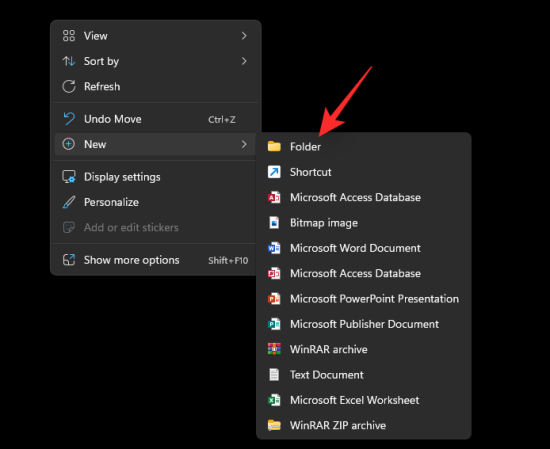Click the Microsoft PowerPoint Presentation icon
Screen dimensions: 550x449
coord(274,299)
